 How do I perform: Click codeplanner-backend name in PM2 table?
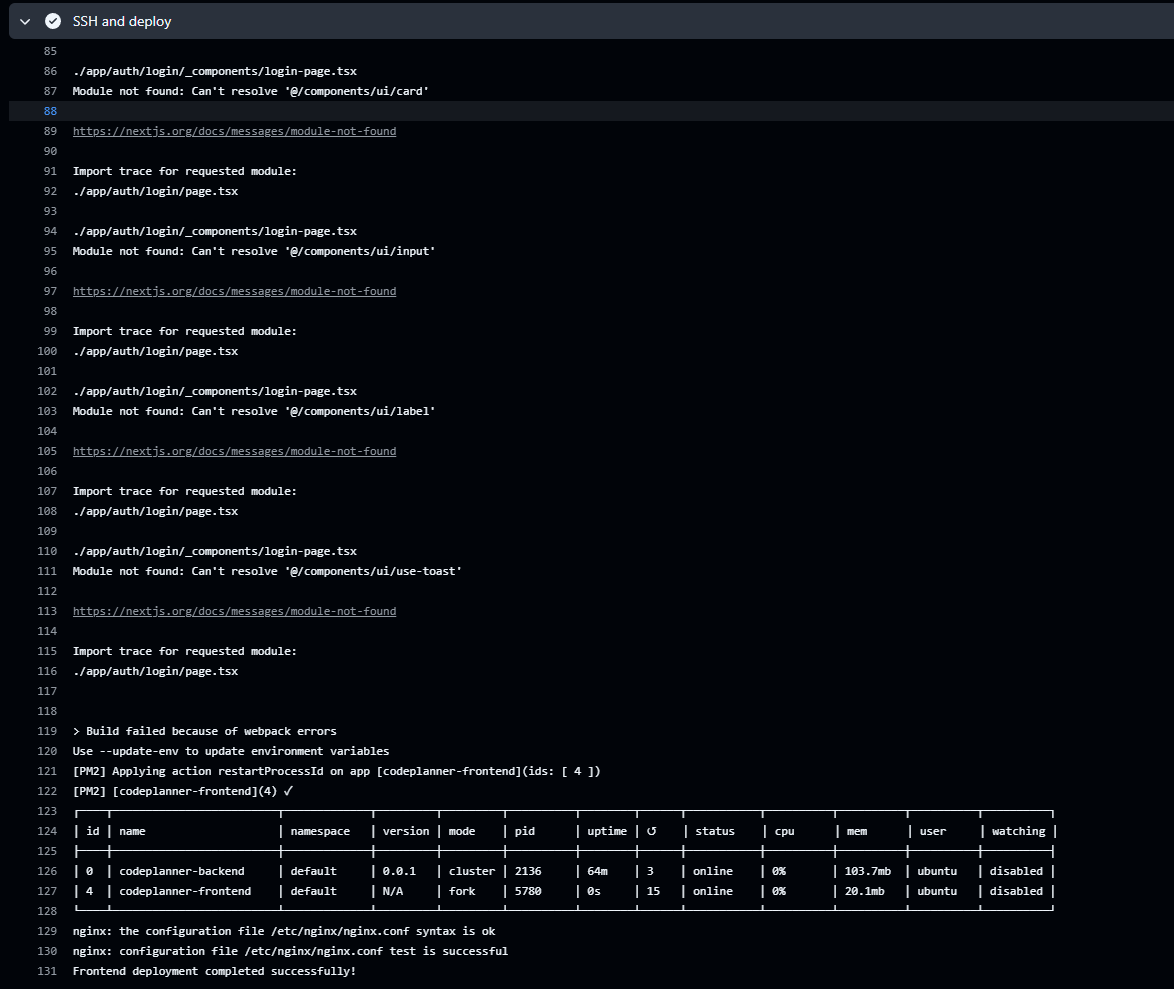coord(182,871)
